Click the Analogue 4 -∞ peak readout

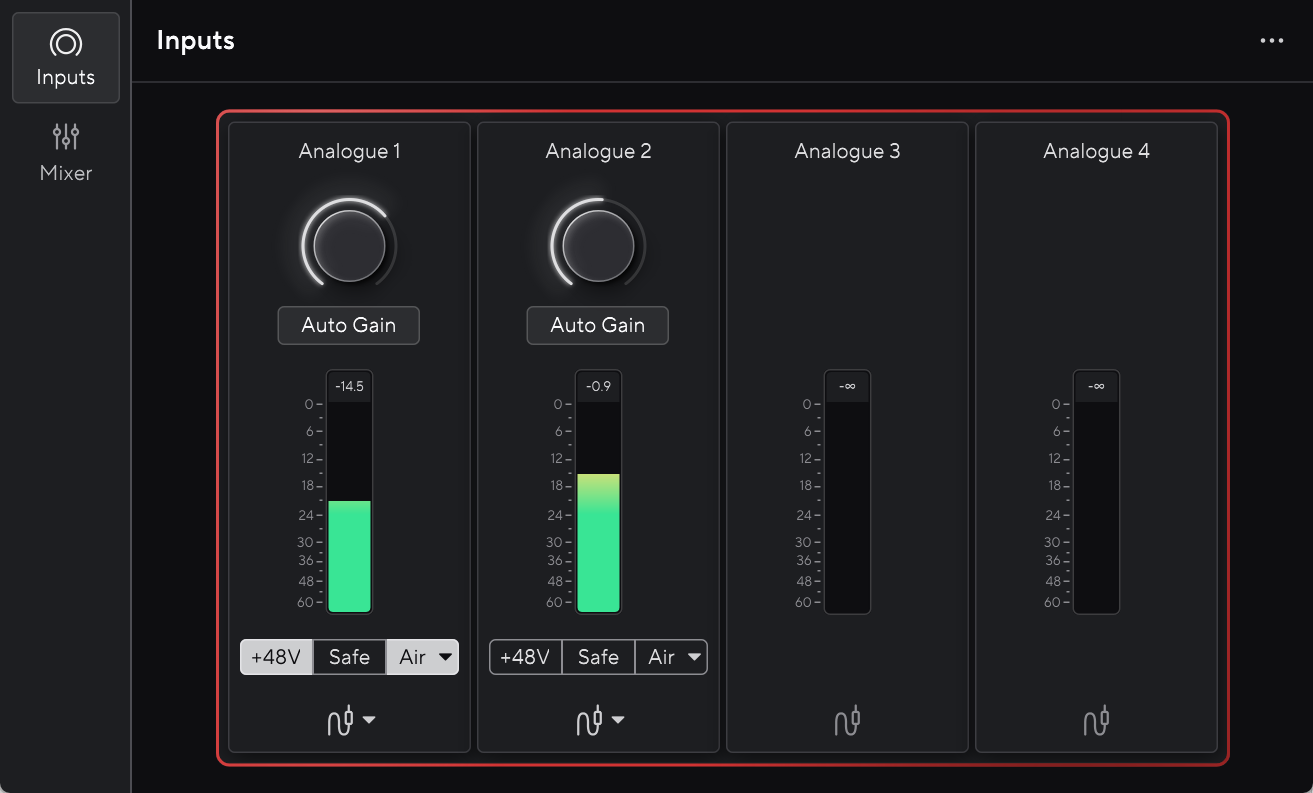point(1096,386)
